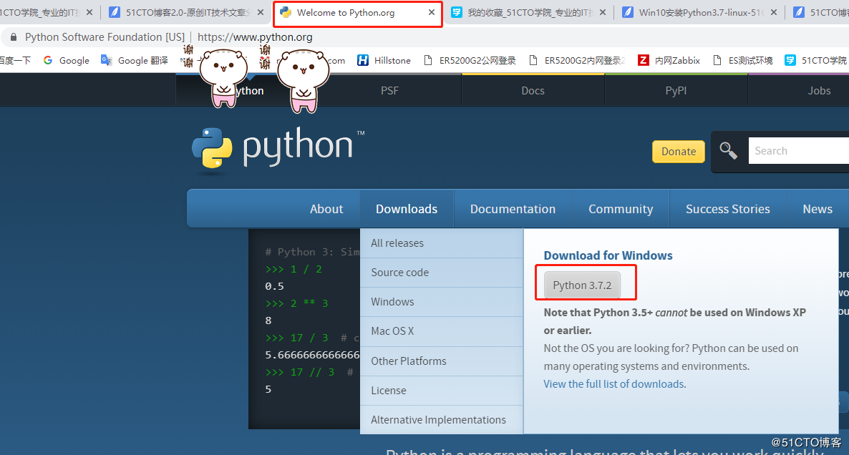The height and width of the screenshot is (455, 849).
Task: Open the ER5200G2公网登录 bookmark
Action: click(x=470, y=61)
